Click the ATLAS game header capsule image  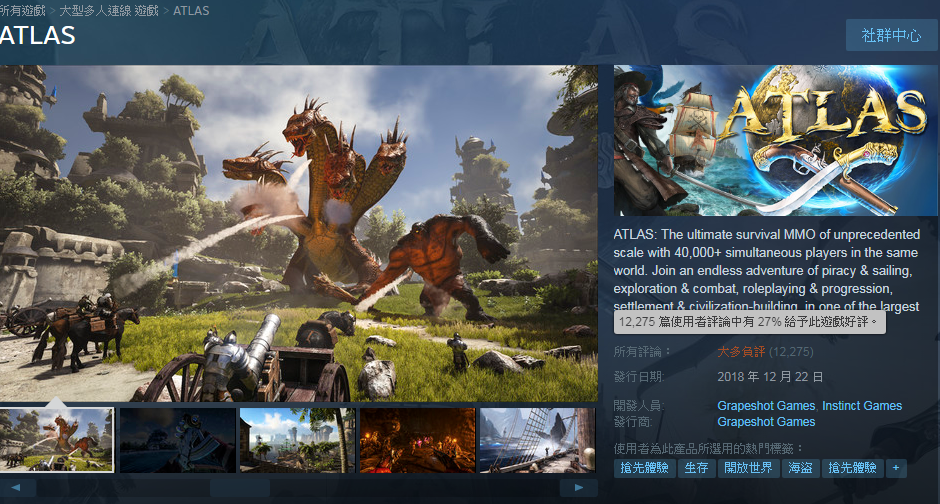(x=775, y=140)
